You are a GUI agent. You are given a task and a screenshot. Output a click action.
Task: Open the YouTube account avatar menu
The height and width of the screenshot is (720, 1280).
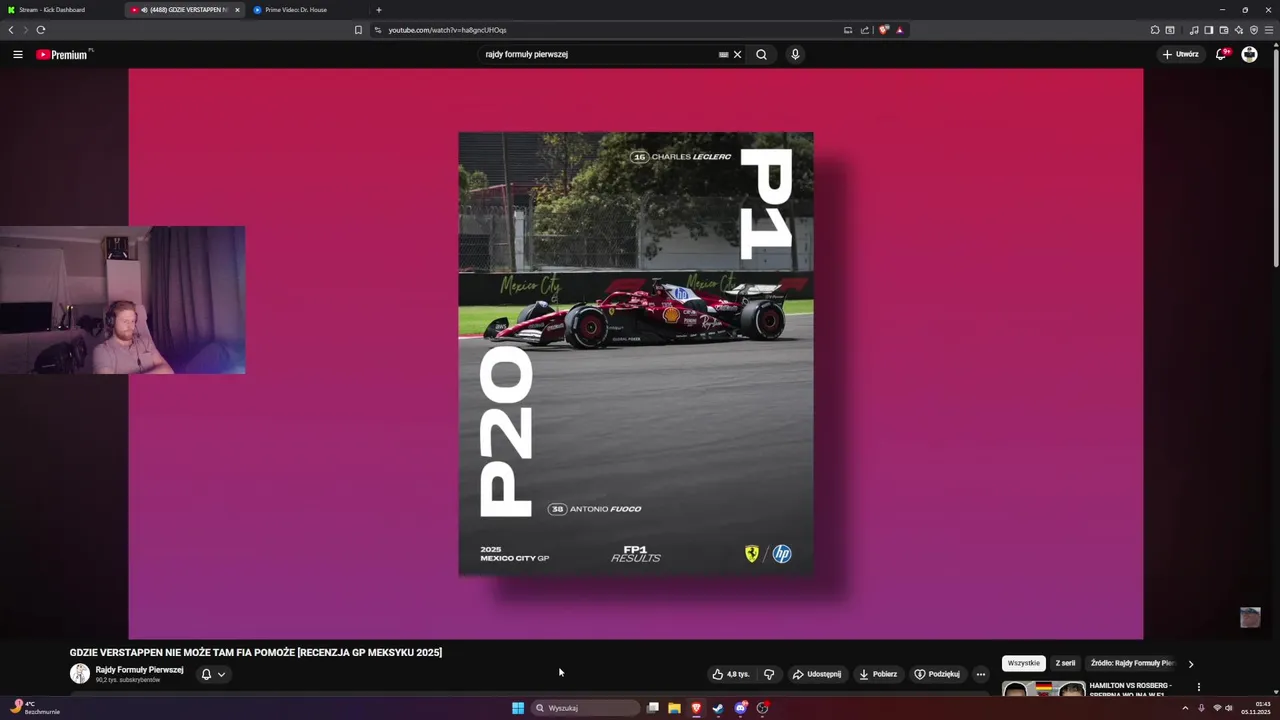point(1249,54)
